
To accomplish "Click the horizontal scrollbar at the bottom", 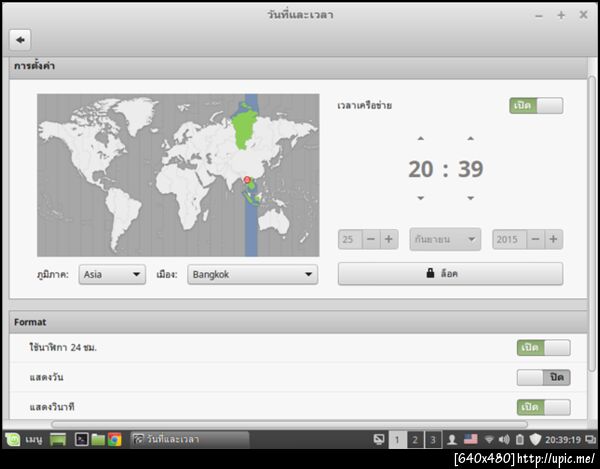I will pos(289,424).
